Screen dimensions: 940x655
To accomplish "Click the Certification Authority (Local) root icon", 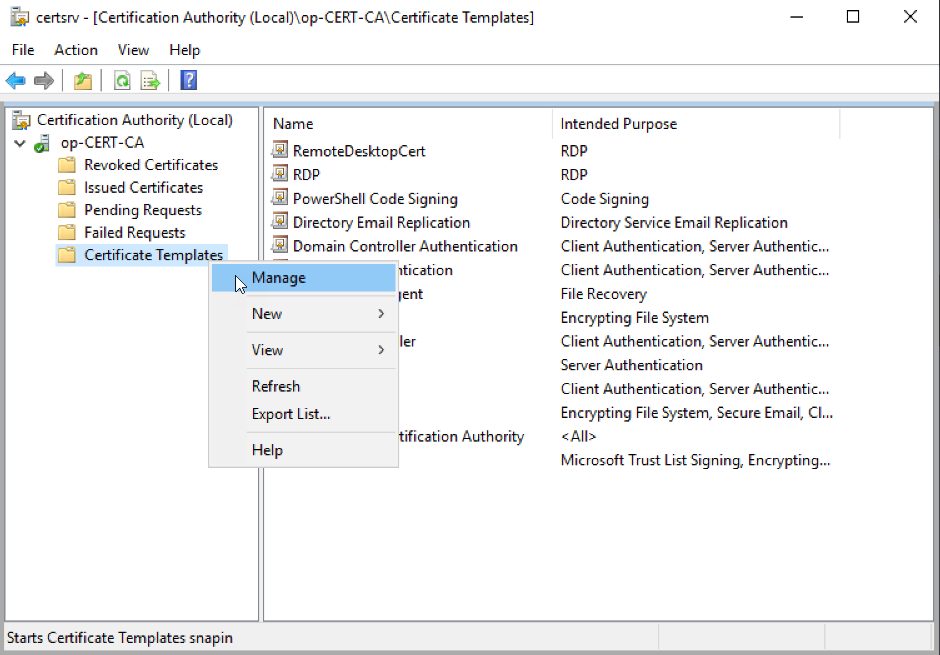I will [22, 120].
